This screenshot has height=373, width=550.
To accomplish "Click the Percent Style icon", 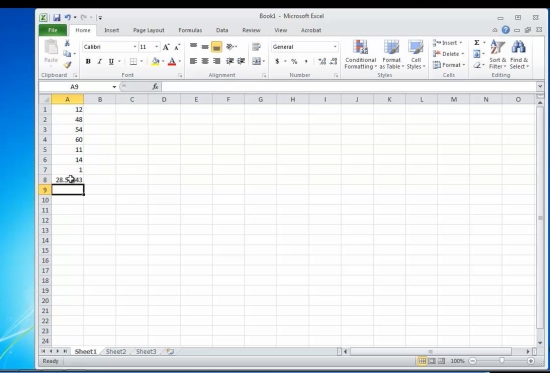I will click(x=294, y=61).
